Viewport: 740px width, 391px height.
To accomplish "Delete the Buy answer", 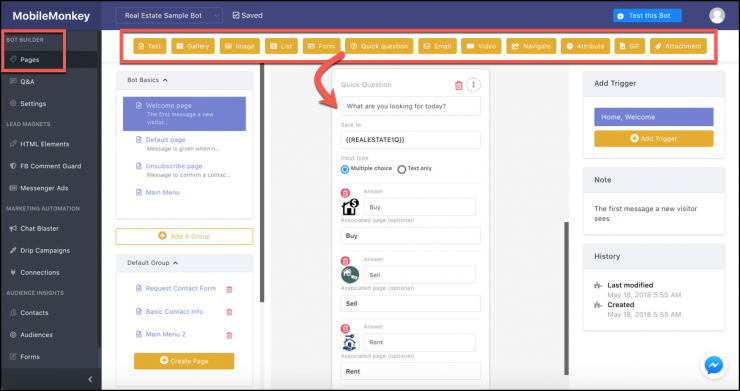I will [x=345, y=193].
